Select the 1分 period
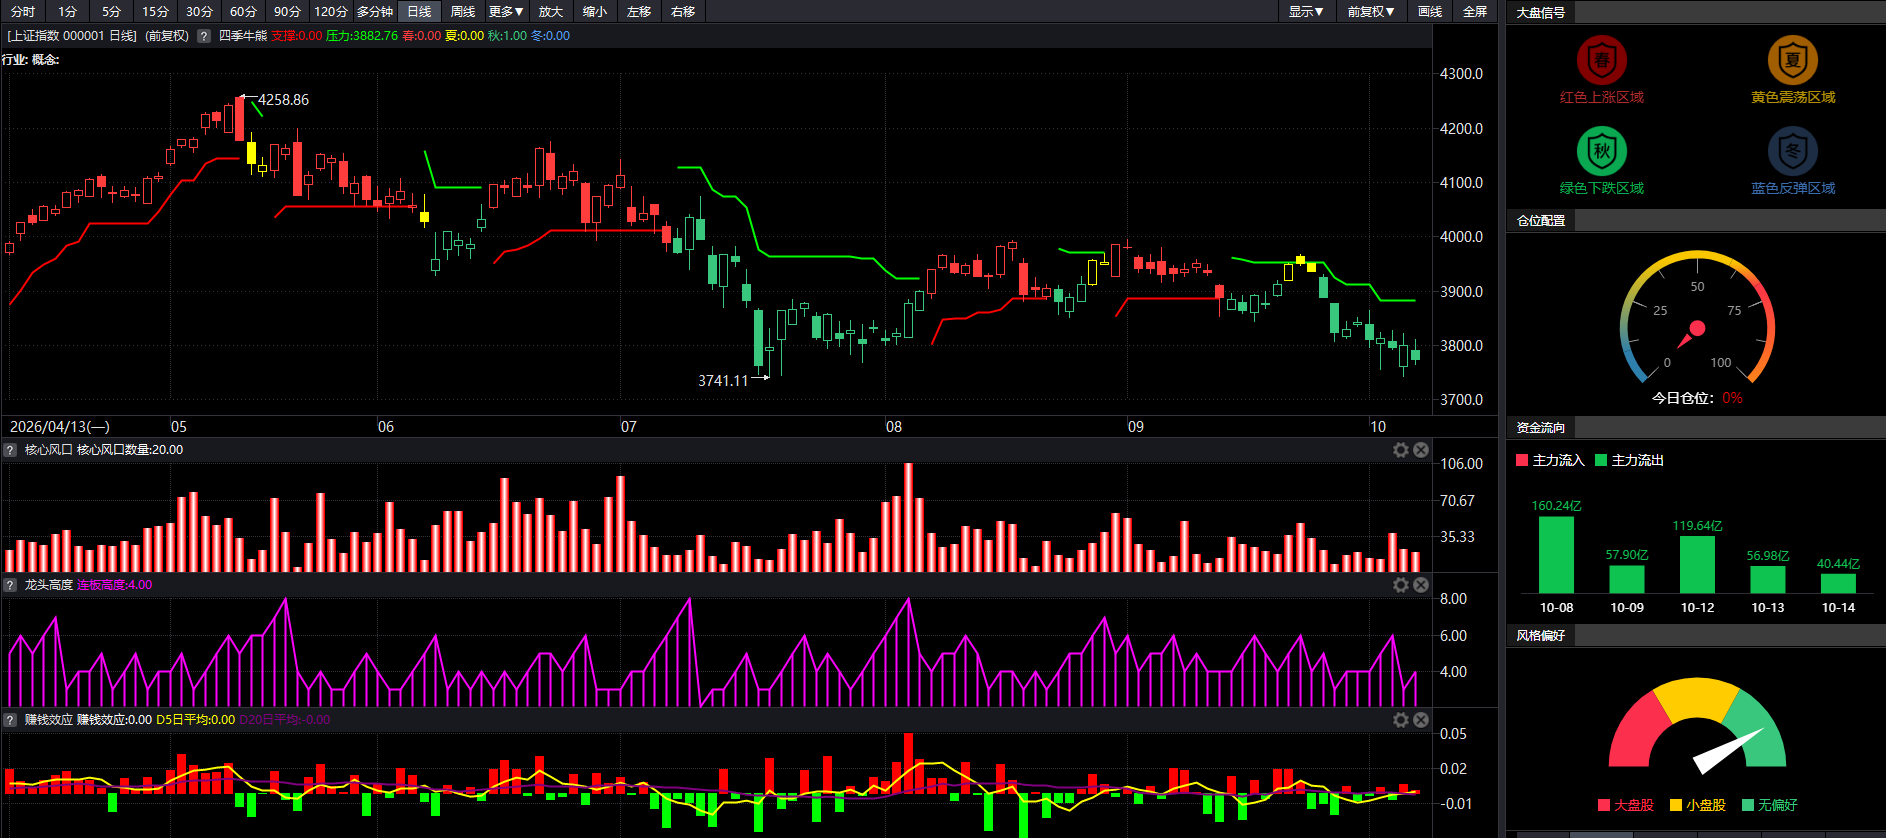This screenshot has height=838, width=1886. coord(68,11)
